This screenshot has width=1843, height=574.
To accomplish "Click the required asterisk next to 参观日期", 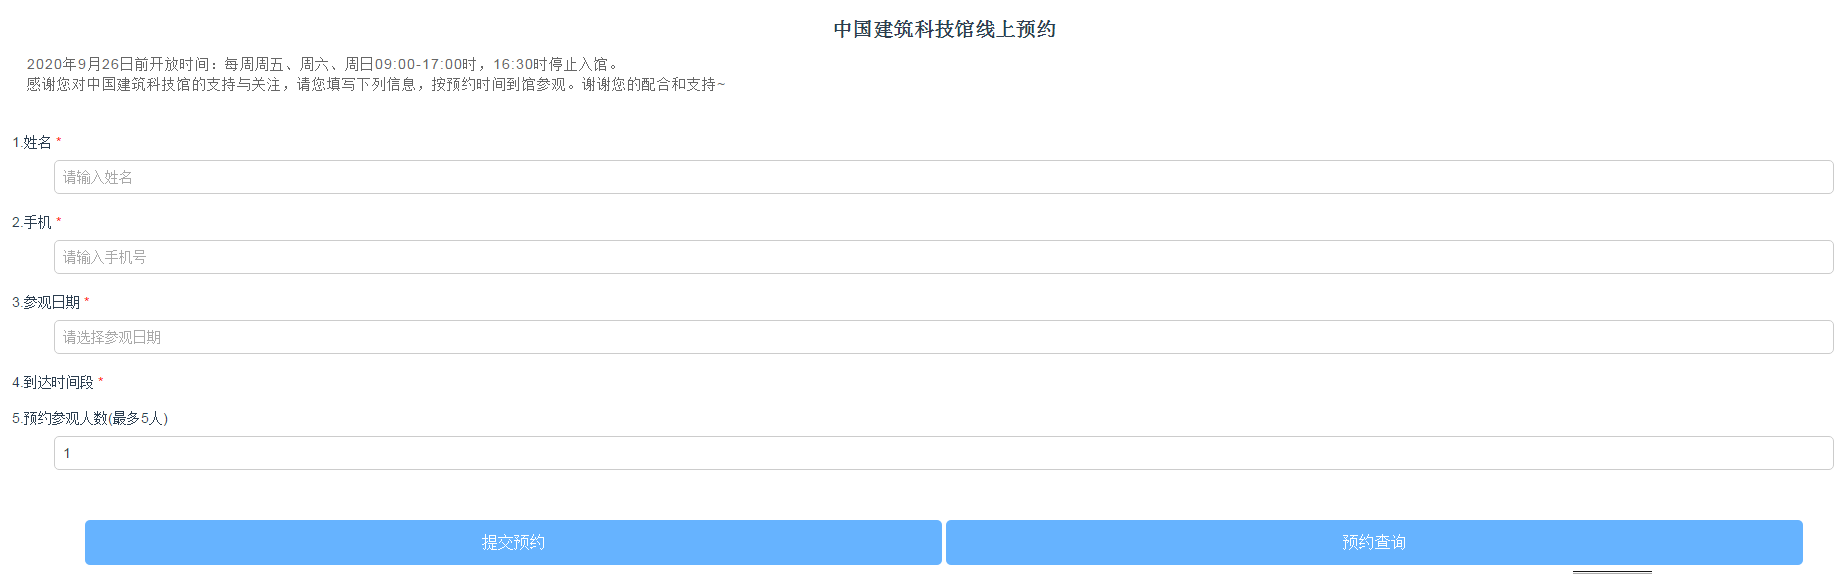I will (x=87, y=301).
